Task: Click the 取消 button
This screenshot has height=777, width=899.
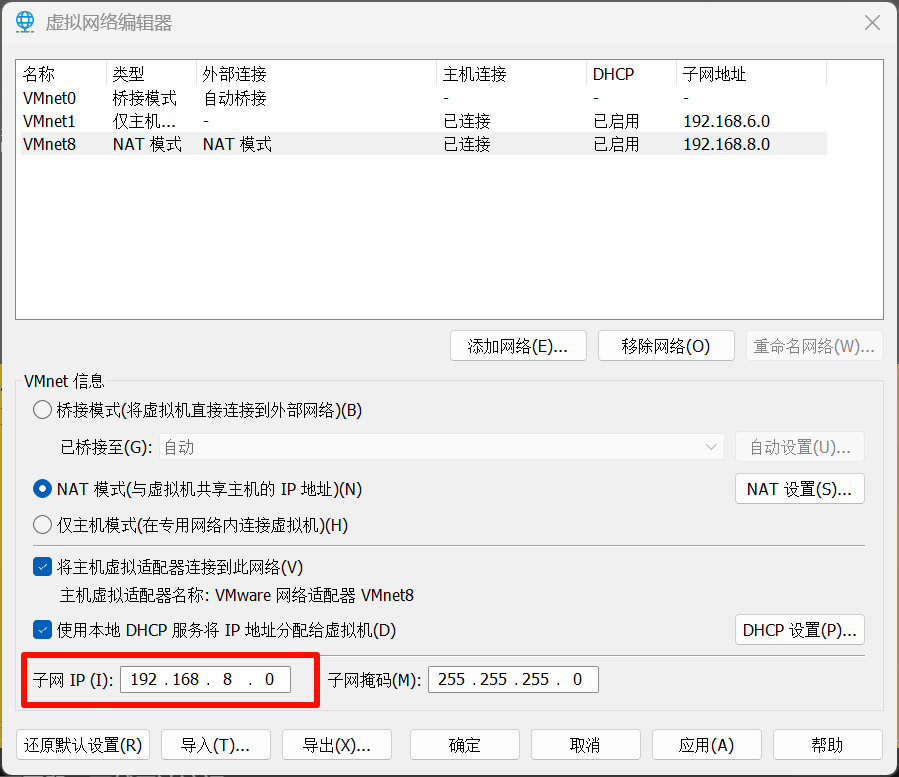Action: [586, 745]
